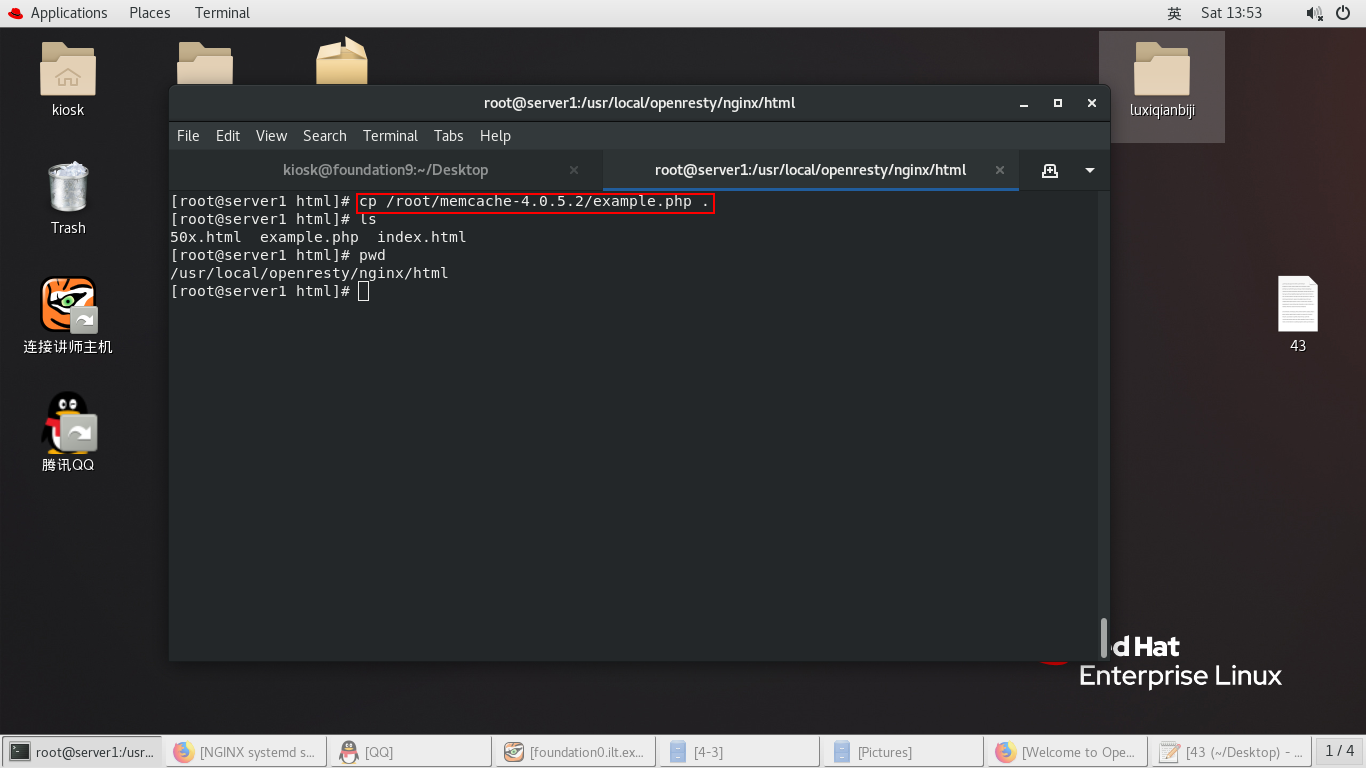Click example.php in the ls output
This screenshot has width=1366, height=768.
pos(309,237)
